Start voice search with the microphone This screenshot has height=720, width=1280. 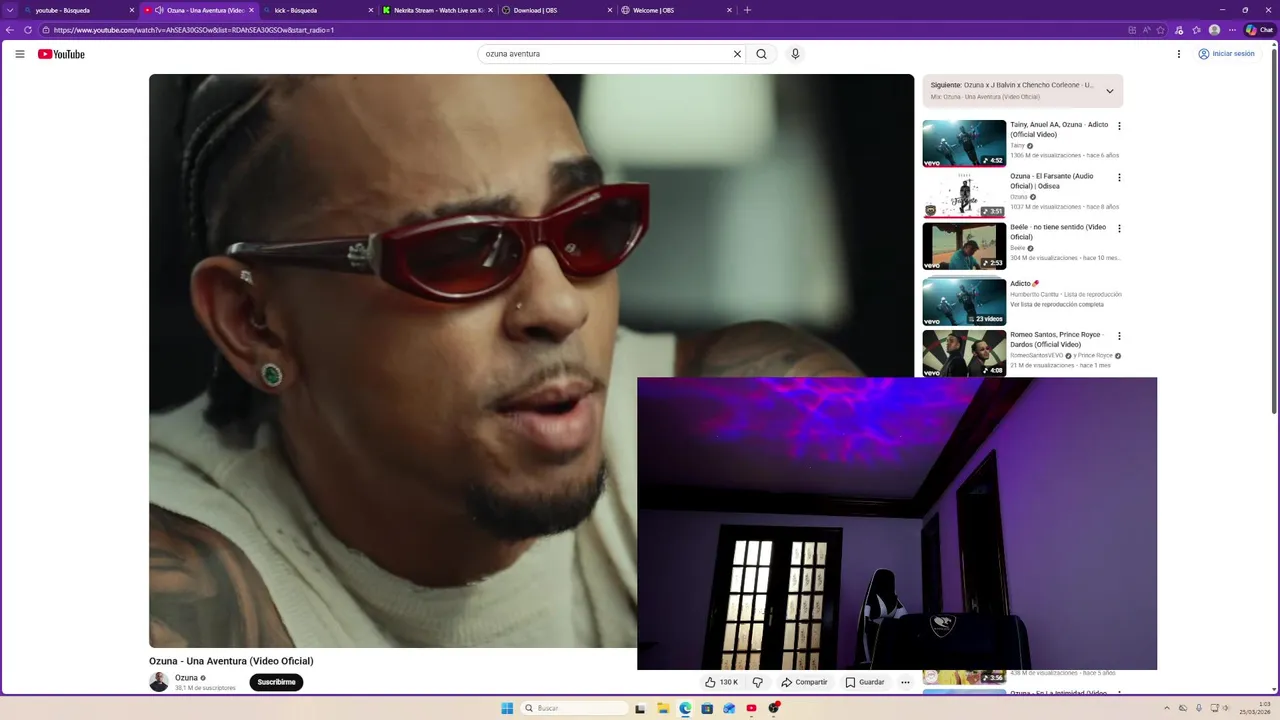pos(795,54)
